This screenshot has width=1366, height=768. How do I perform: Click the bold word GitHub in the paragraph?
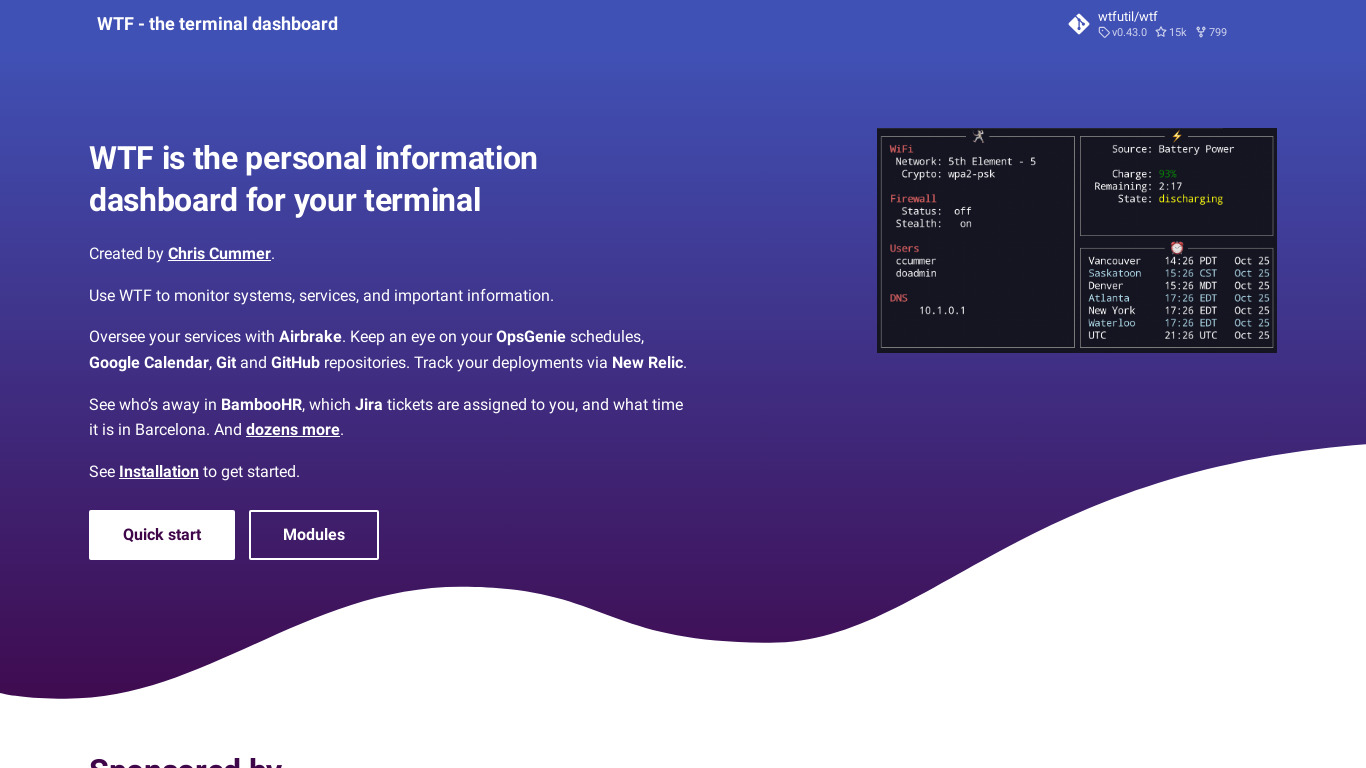pyautogui.click(x=295, y=363)
